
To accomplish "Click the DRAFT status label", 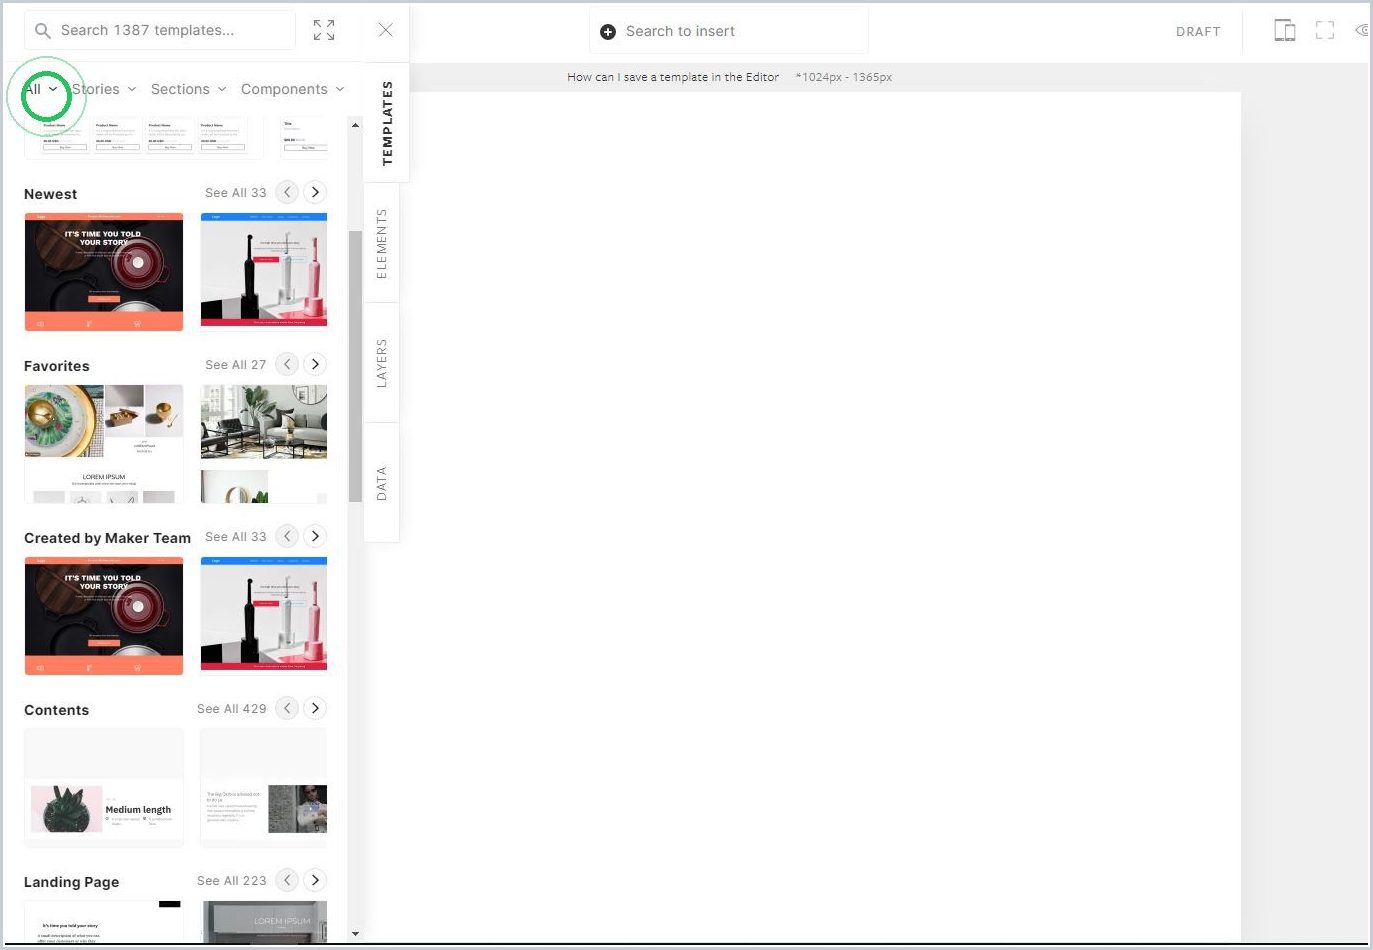I will coord(1198,32).
